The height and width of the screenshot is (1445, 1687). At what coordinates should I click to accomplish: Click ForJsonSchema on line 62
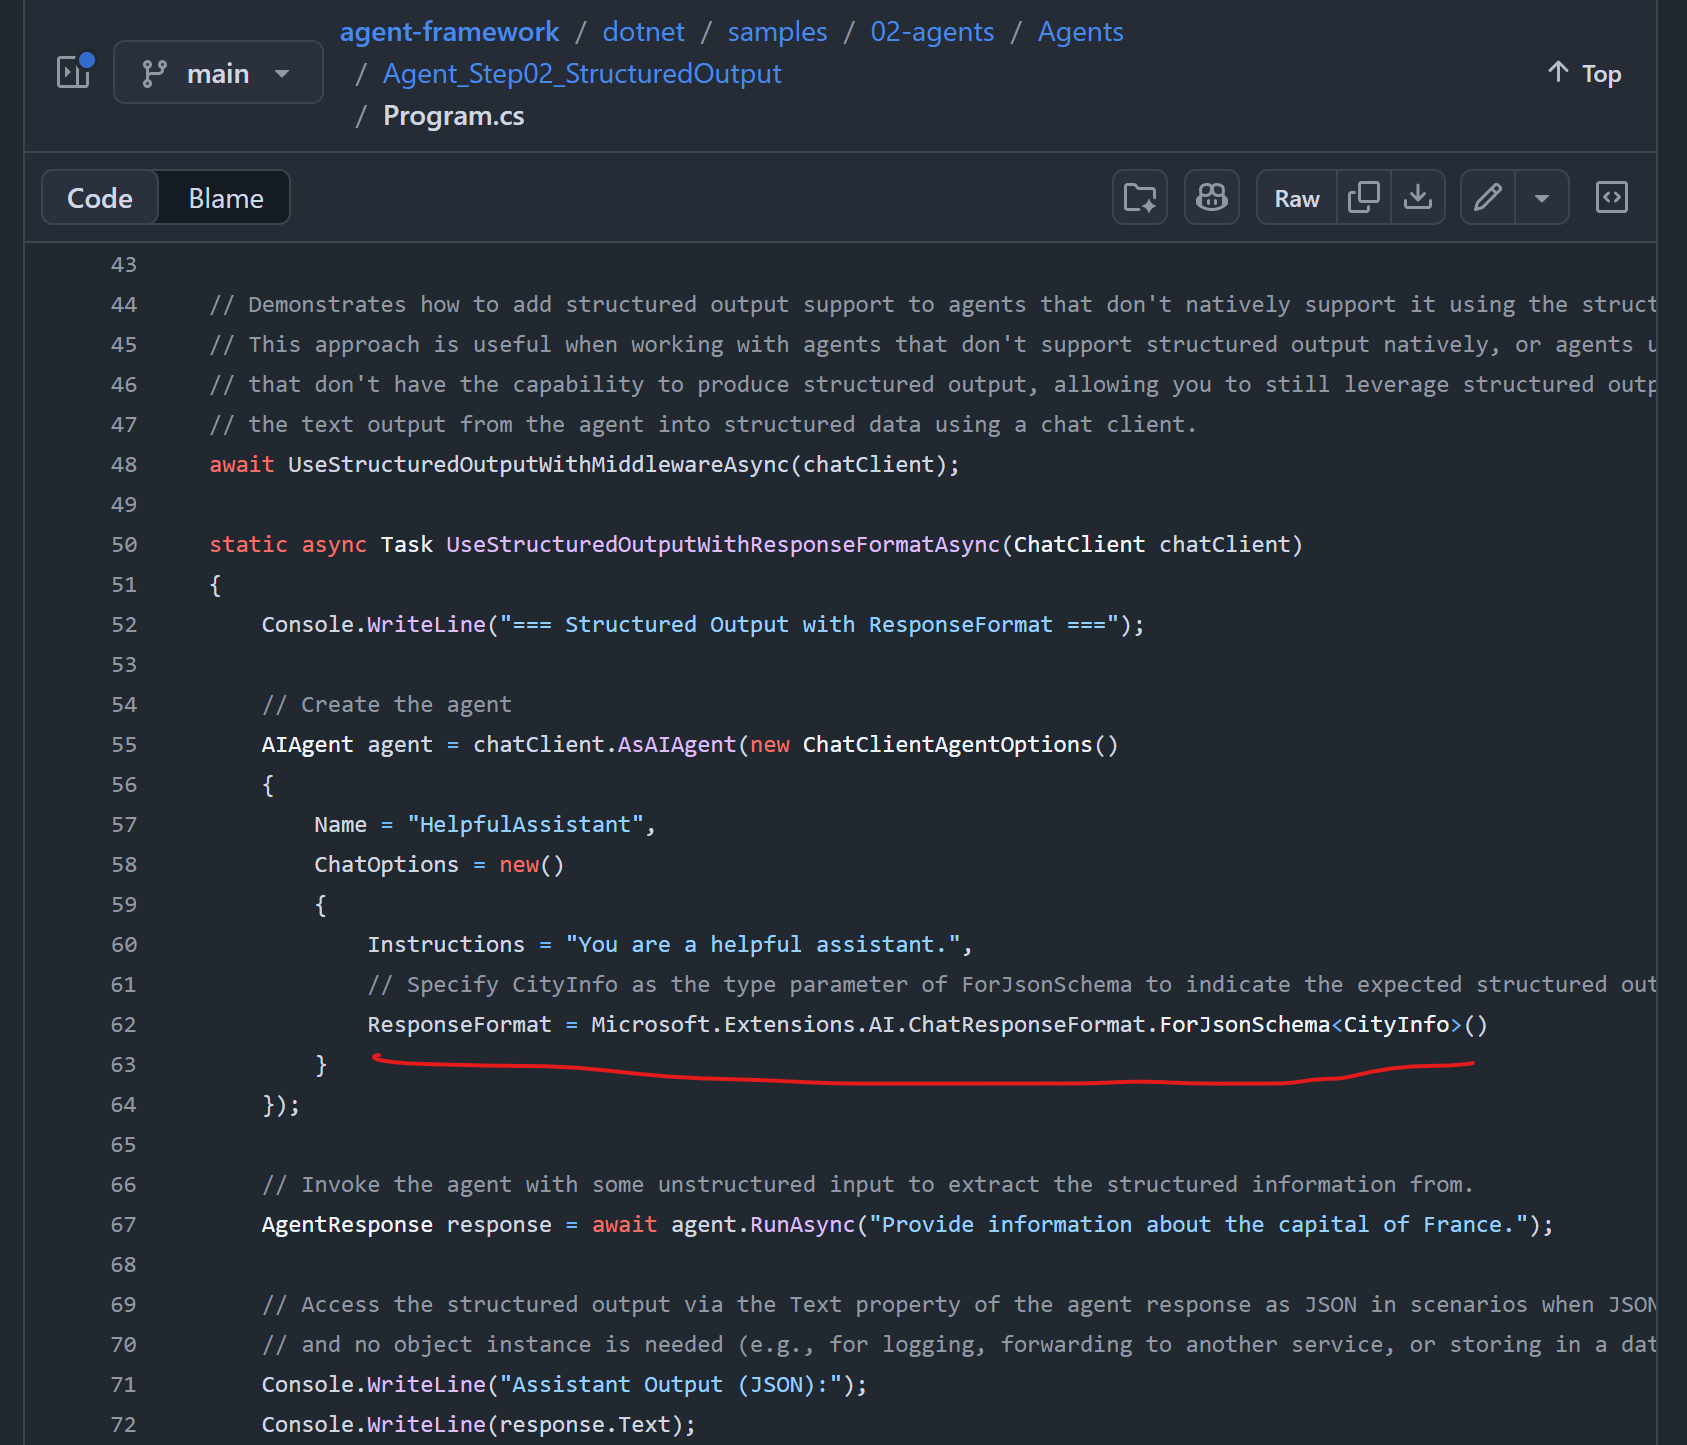click(x=1245, y=1024)
